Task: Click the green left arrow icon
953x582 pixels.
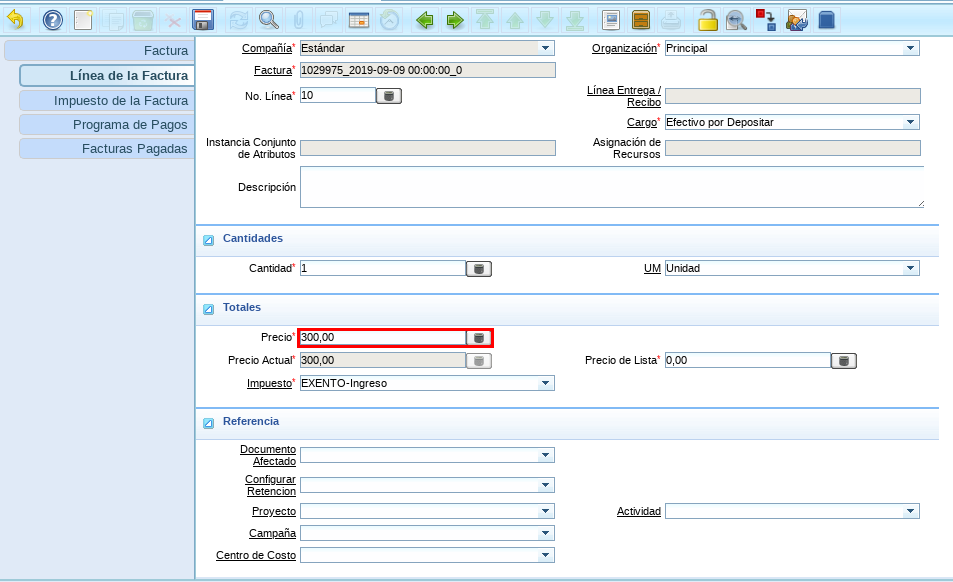Action: tap(424, 20)
